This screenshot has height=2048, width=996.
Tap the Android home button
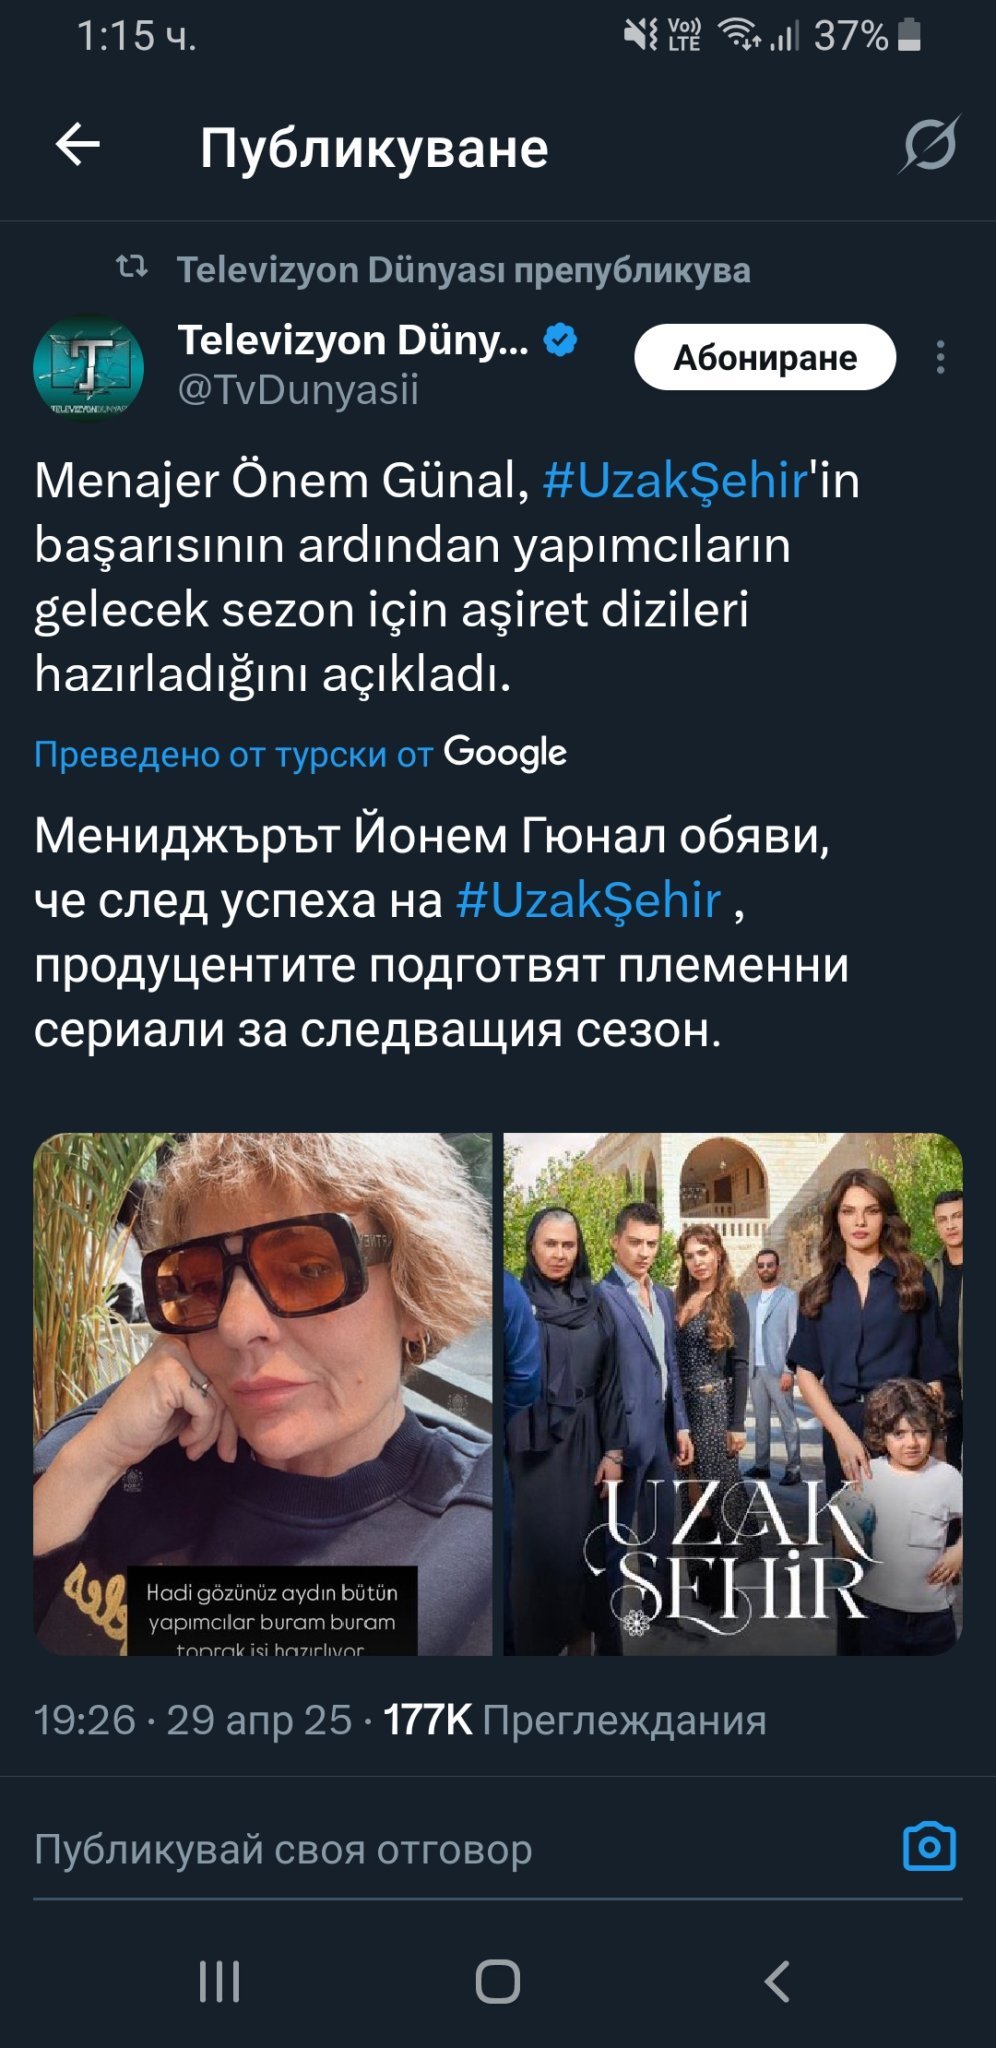498,1981
